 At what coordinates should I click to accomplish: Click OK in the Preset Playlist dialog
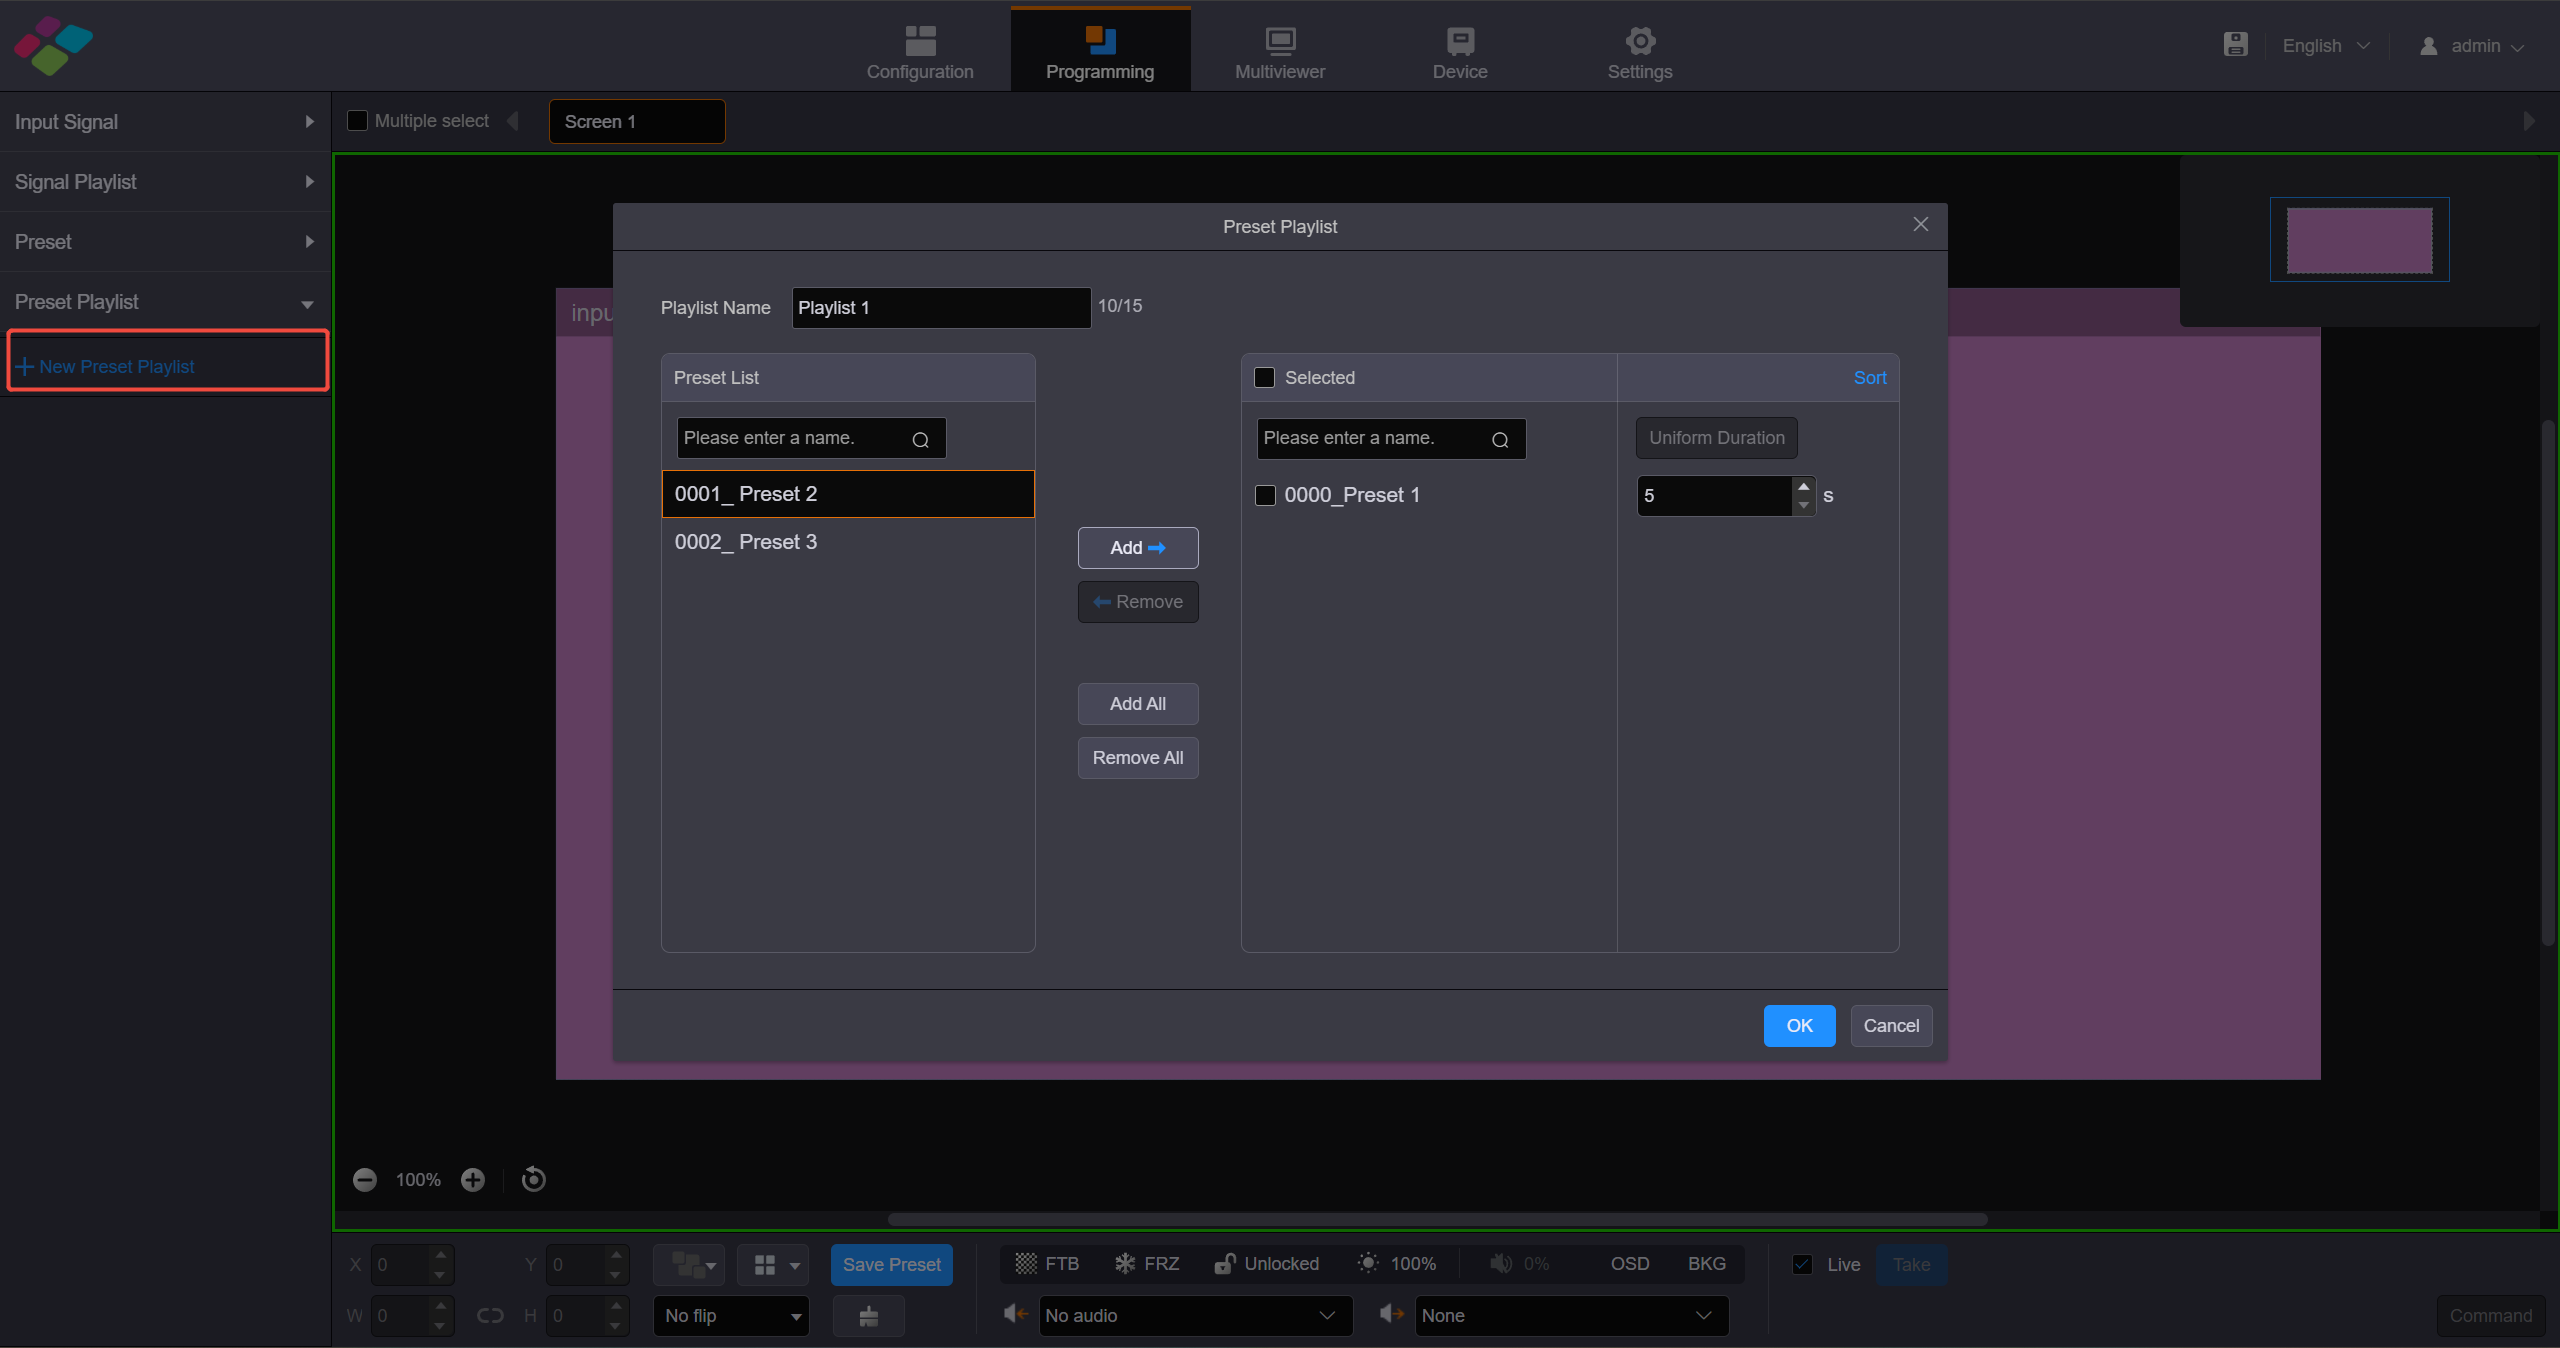(x=1798, y=1025)
